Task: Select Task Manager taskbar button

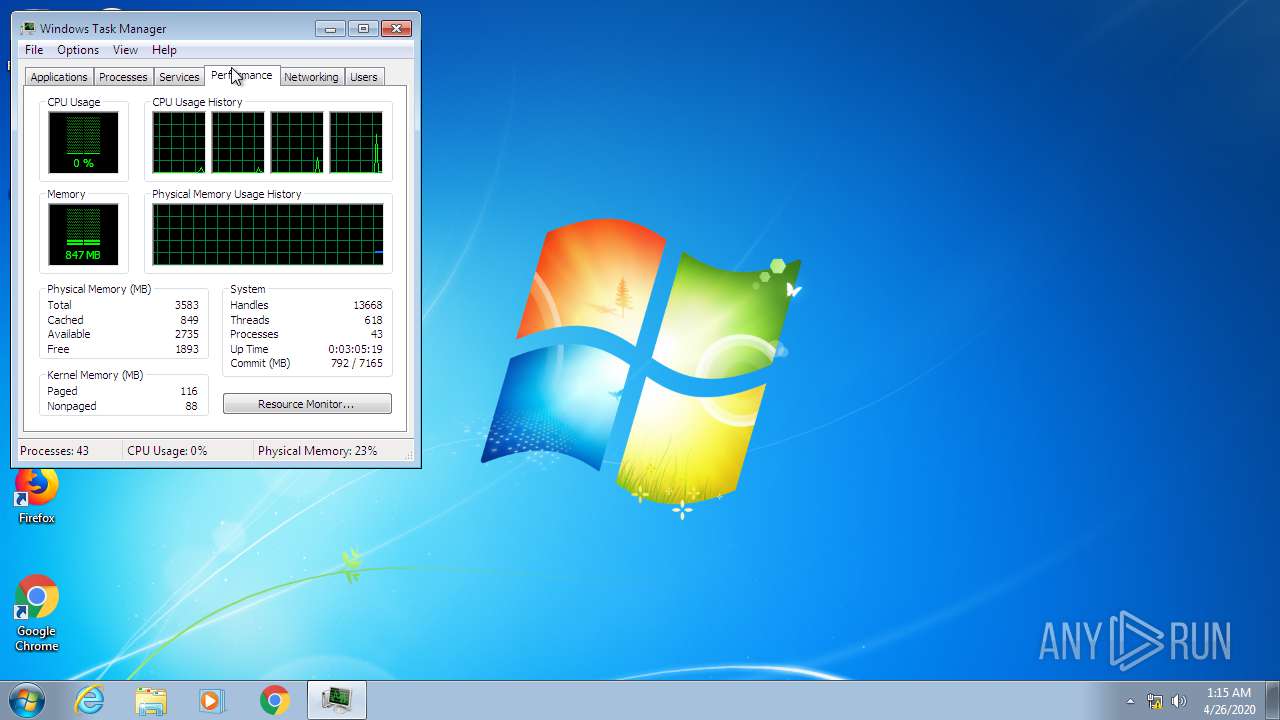Action: click(336, 700)
